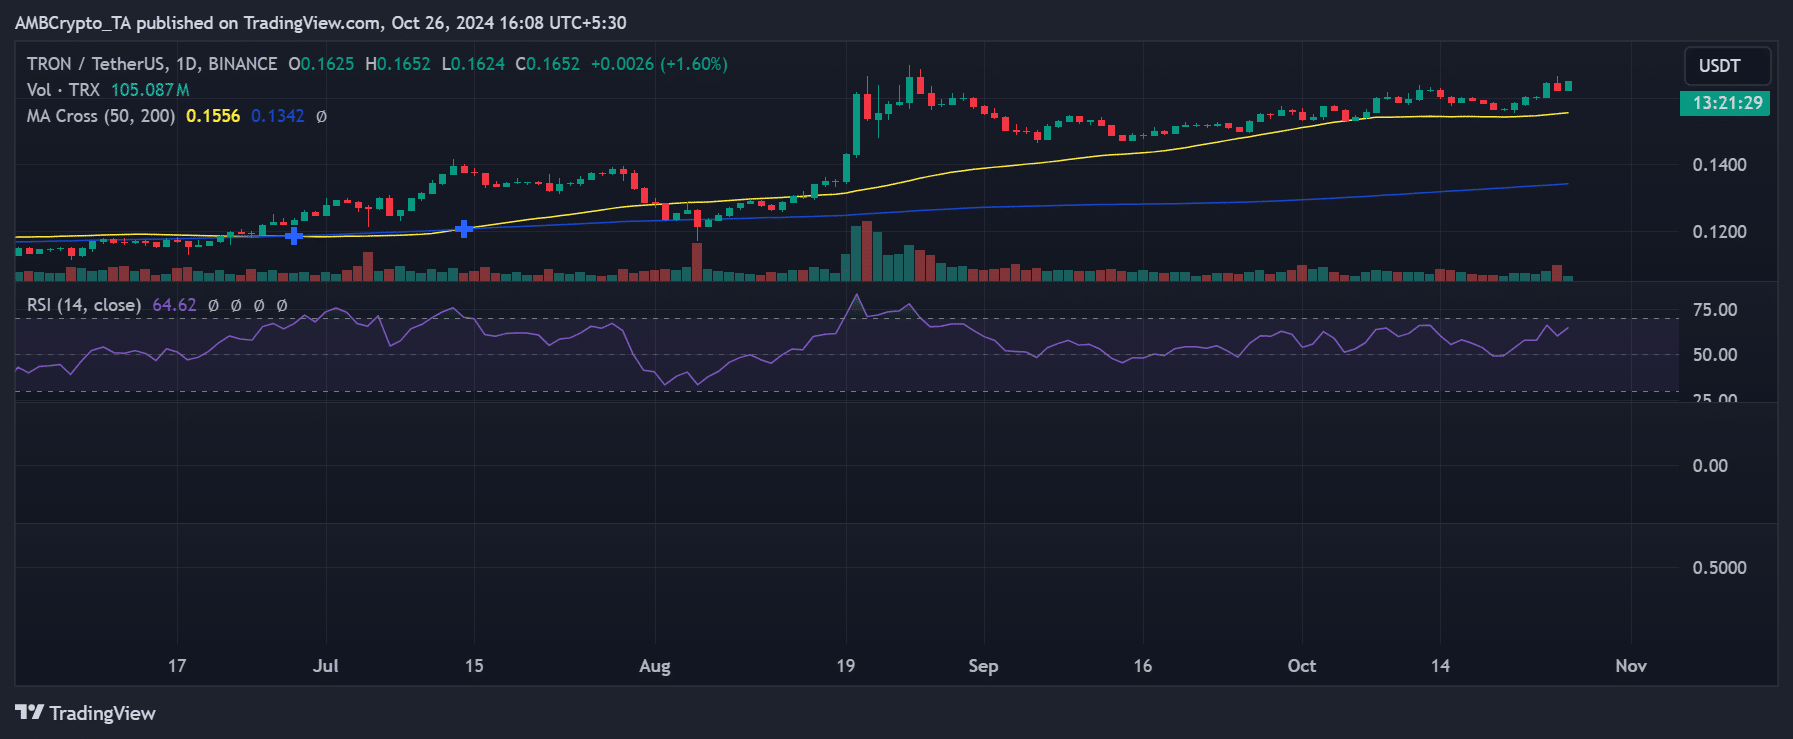Viewport: 1793px width, 739px height.
Task: Click the tallest volume bar near Aug 19
Action: [x=866, y=251]
